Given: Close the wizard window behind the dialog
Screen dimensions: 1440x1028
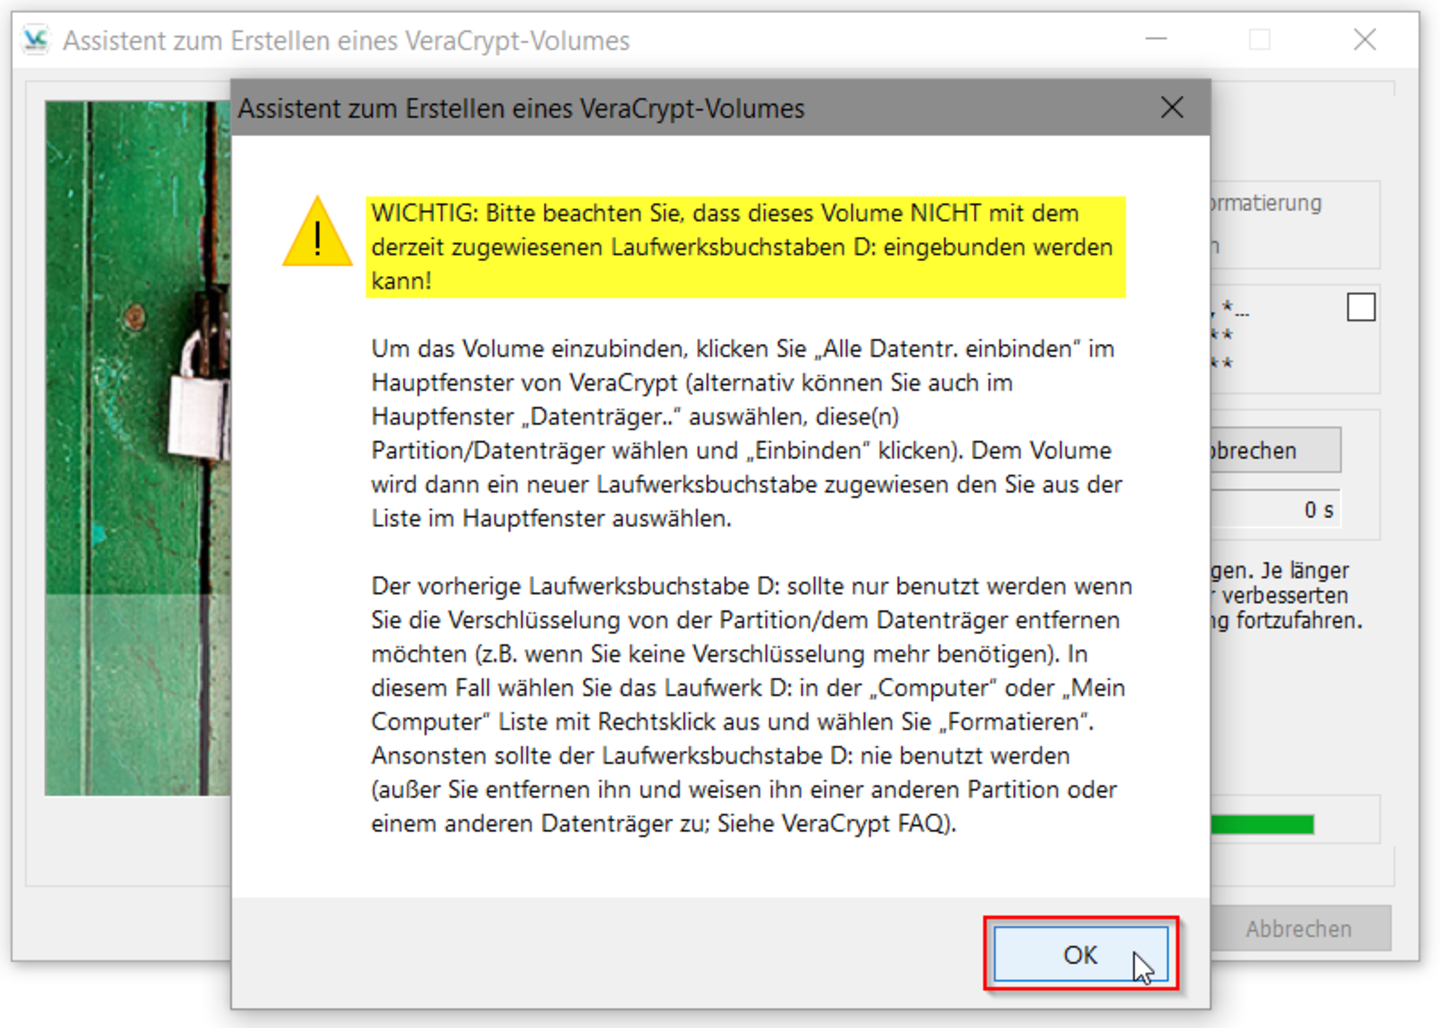Looking at the screenshot, I should pos(1364,40).
